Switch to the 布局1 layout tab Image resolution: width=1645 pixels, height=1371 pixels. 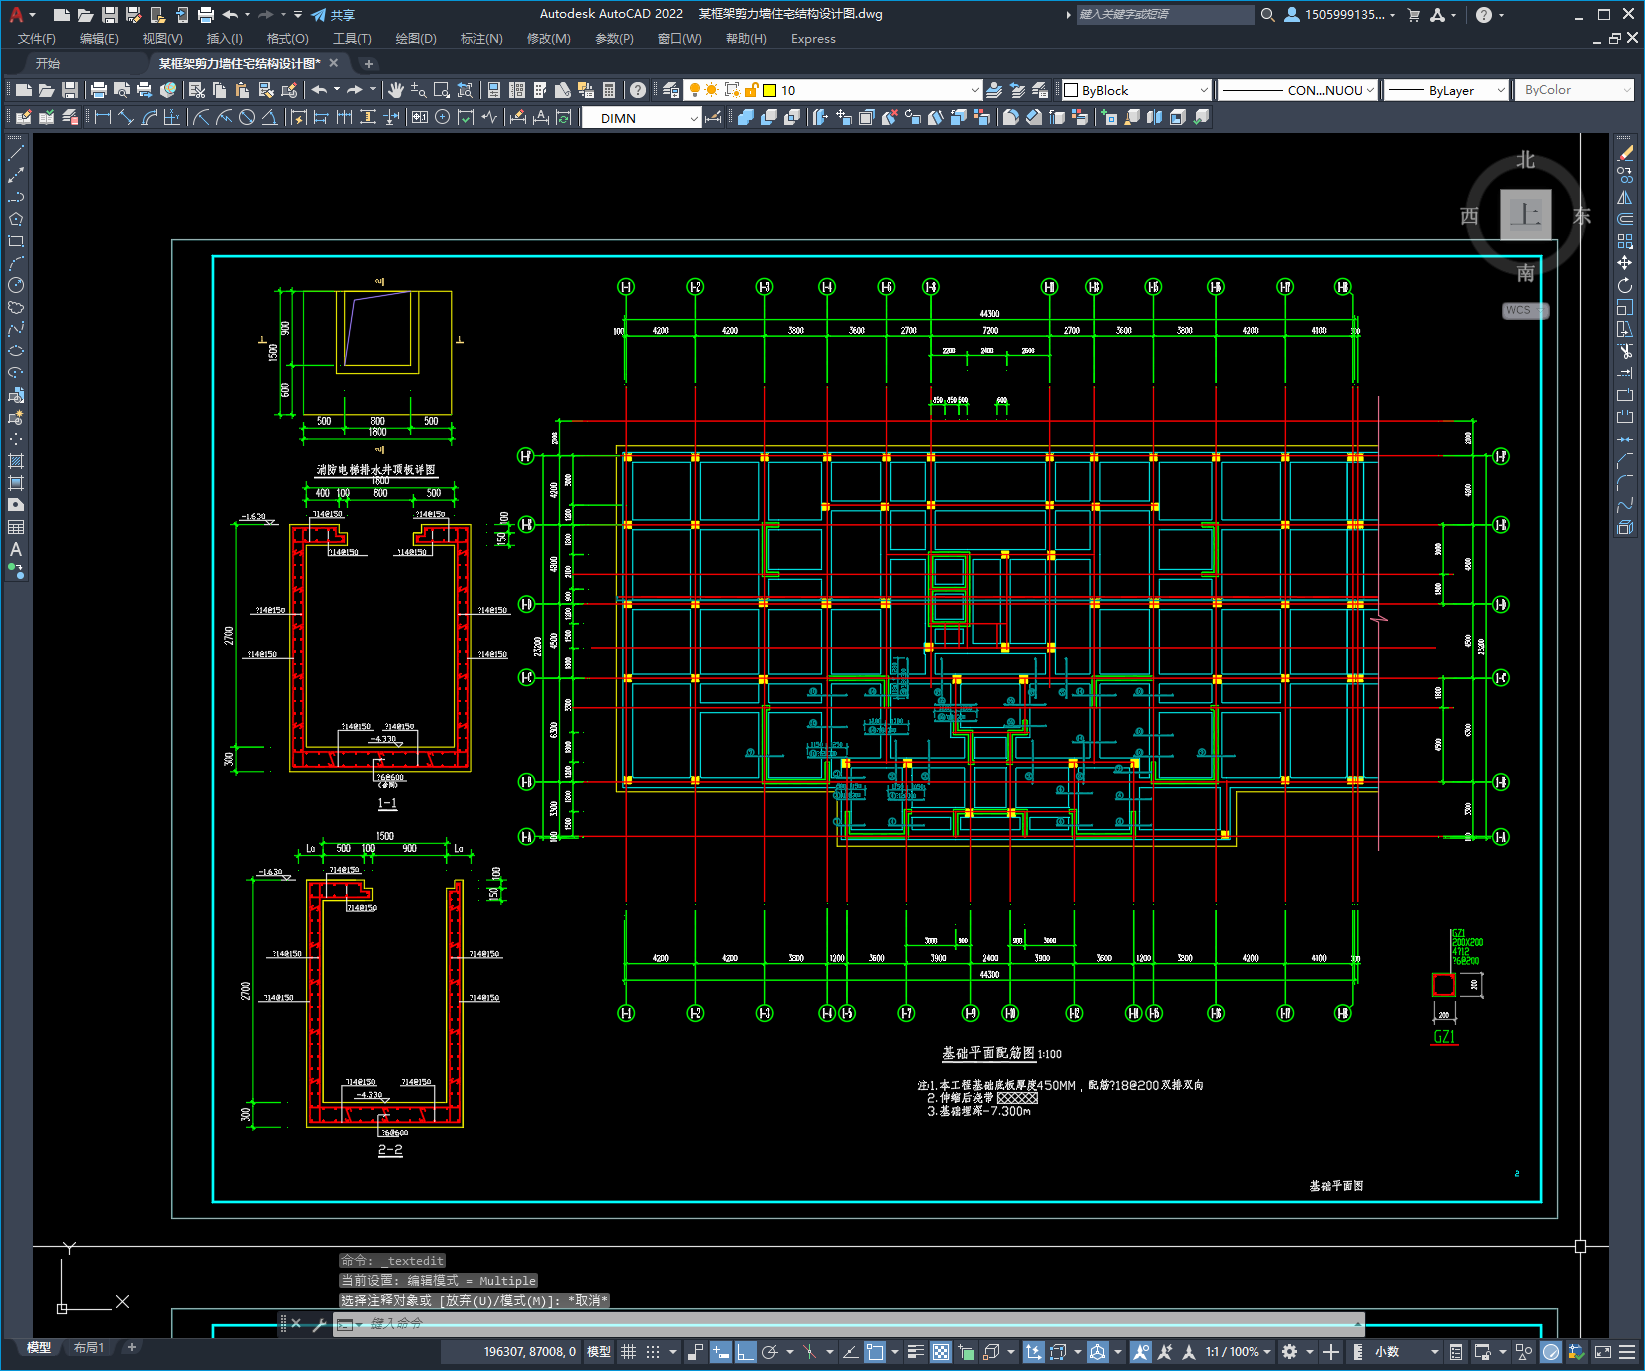(89, 1348)
